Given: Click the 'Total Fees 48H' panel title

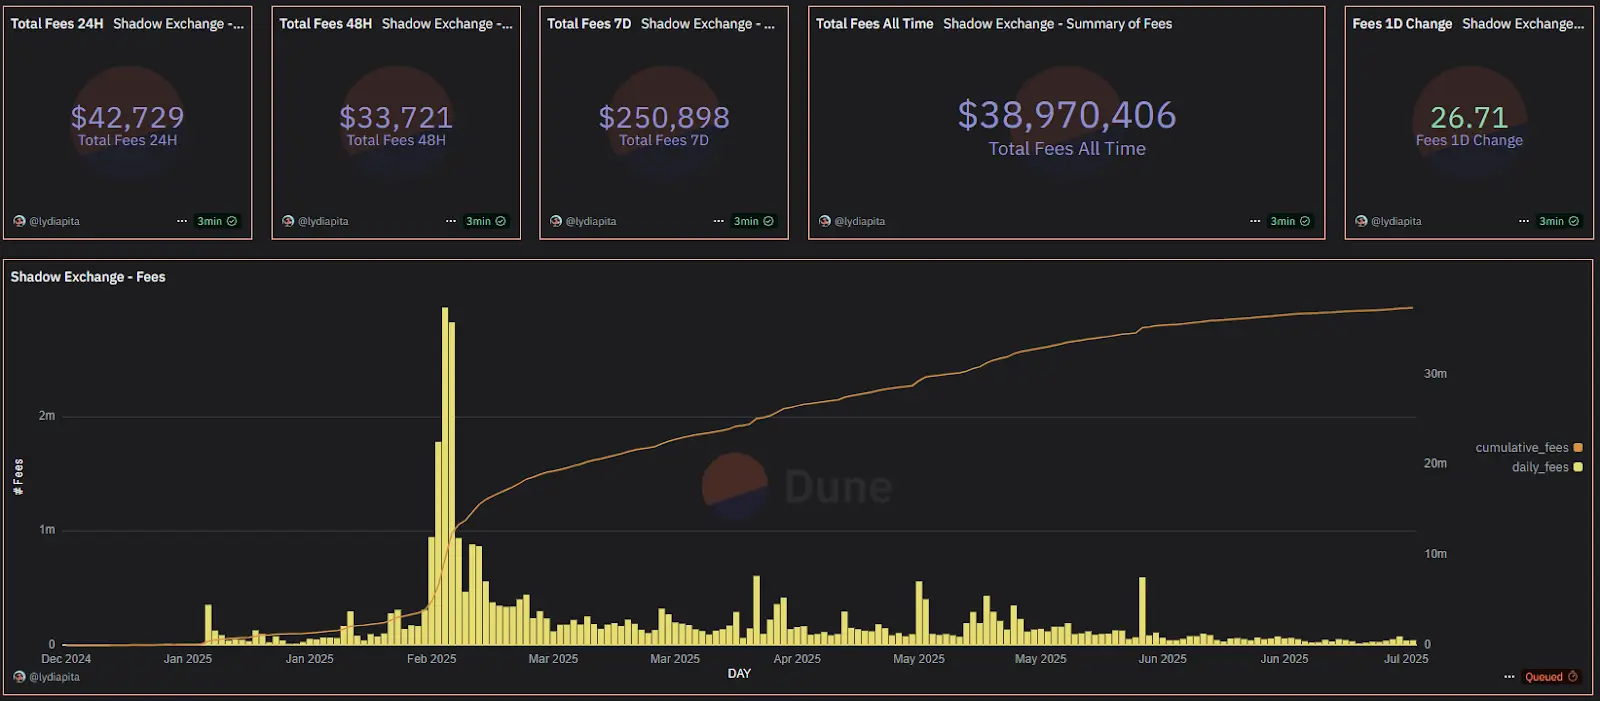Looking at the screenshot, I should pyautogui.click(x=325, y=23).
